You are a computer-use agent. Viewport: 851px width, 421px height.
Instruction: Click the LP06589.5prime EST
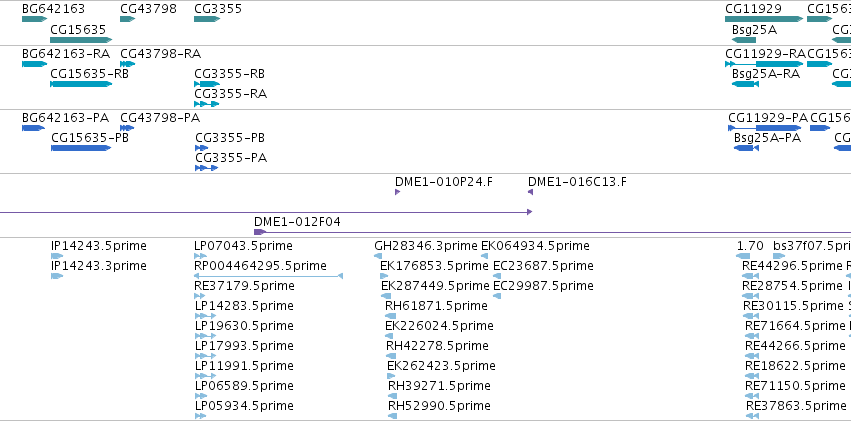click(200, 397)
